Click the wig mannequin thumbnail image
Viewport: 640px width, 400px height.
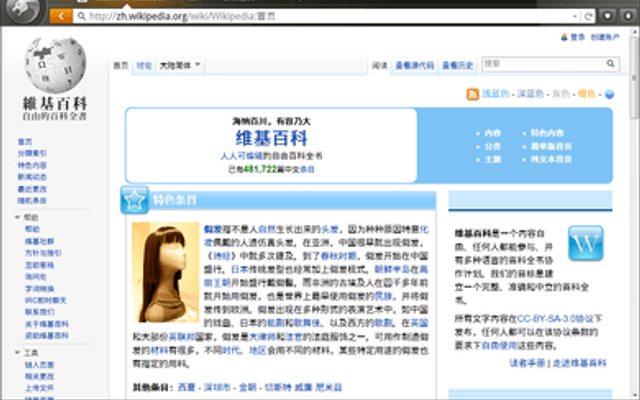tap(165, 272)
